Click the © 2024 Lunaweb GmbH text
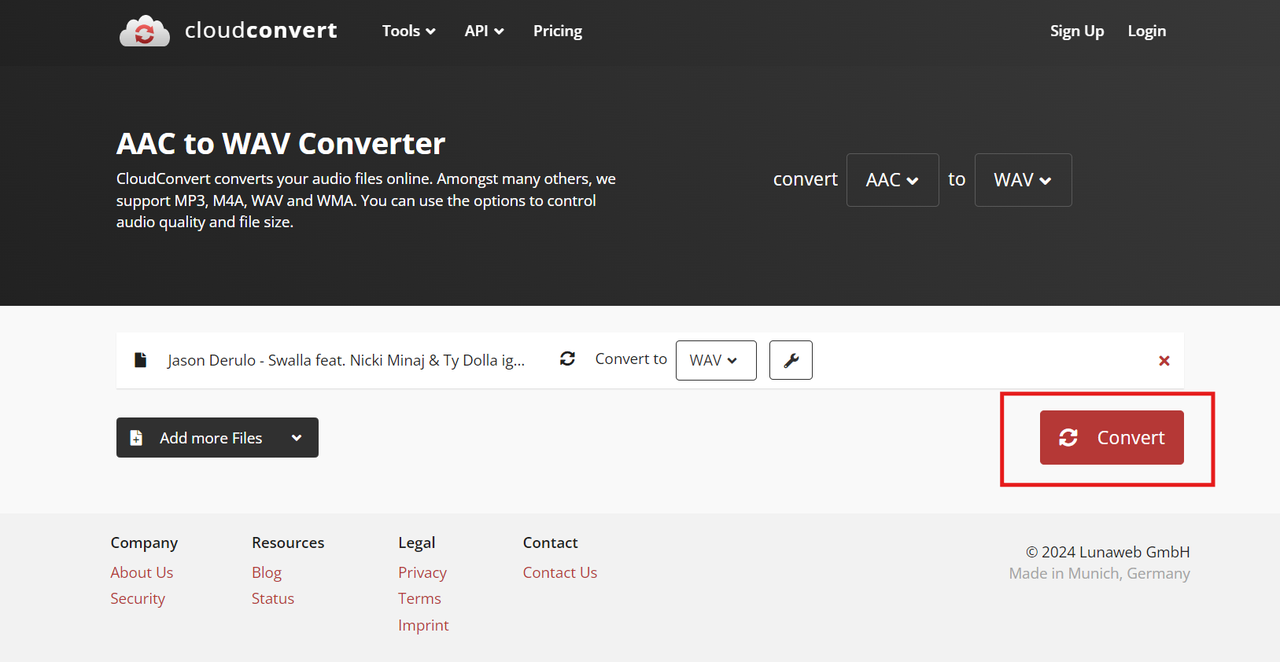The image size is (1280, 662). click(x=1108, y=552)
